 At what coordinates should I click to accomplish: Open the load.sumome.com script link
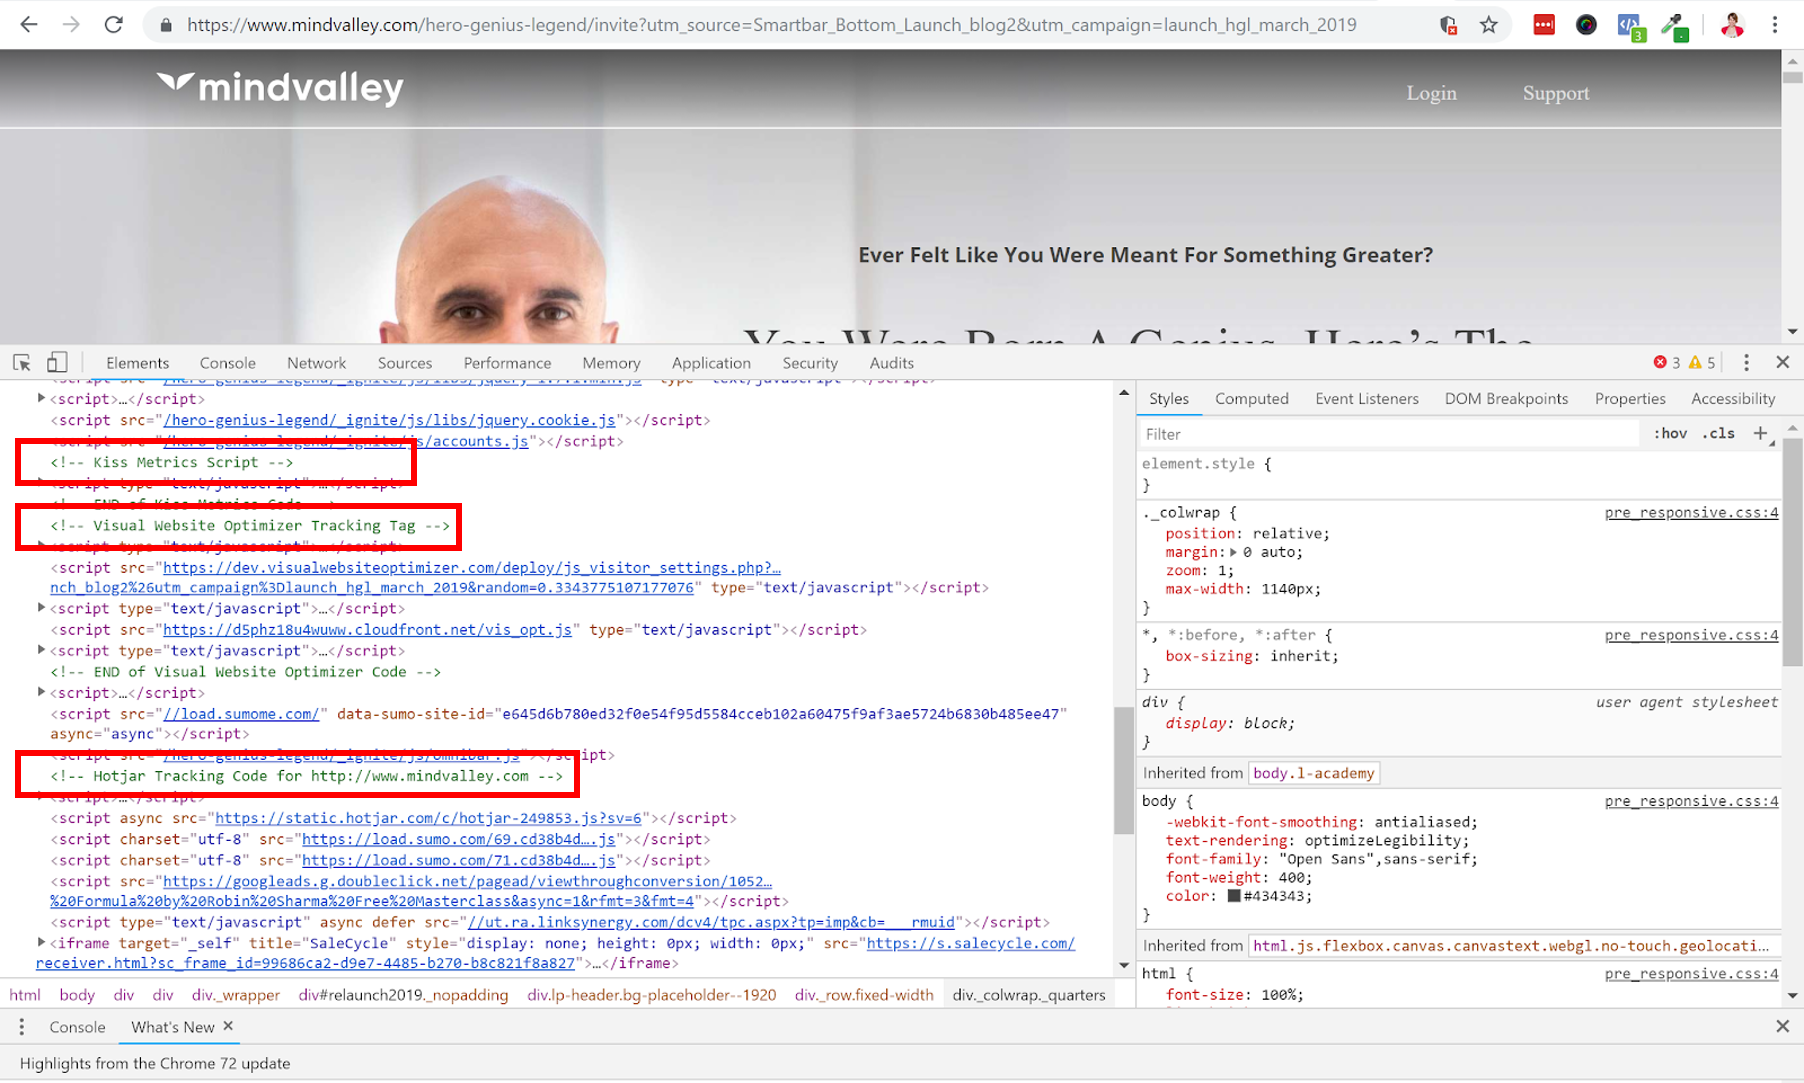point(241,714)
